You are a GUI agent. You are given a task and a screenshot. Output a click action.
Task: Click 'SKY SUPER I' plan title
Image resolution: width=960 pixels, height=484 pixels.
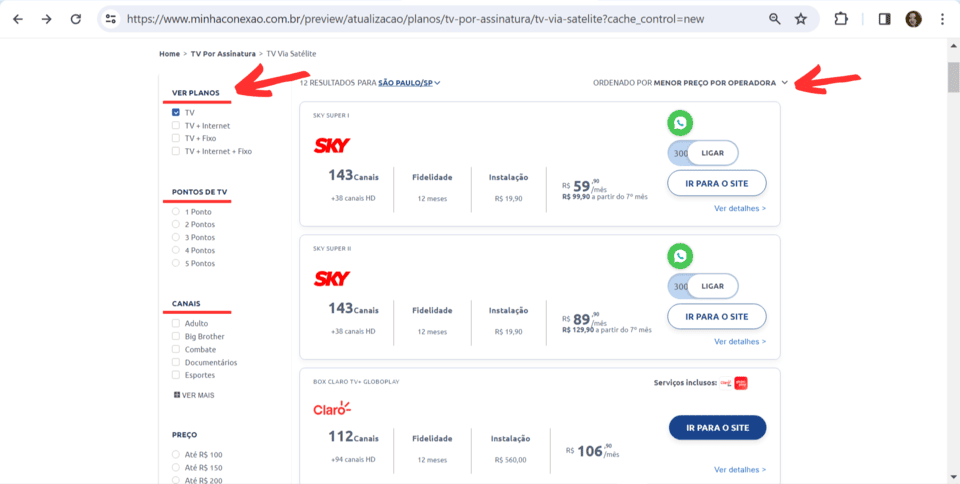click(x=331, y=116)
